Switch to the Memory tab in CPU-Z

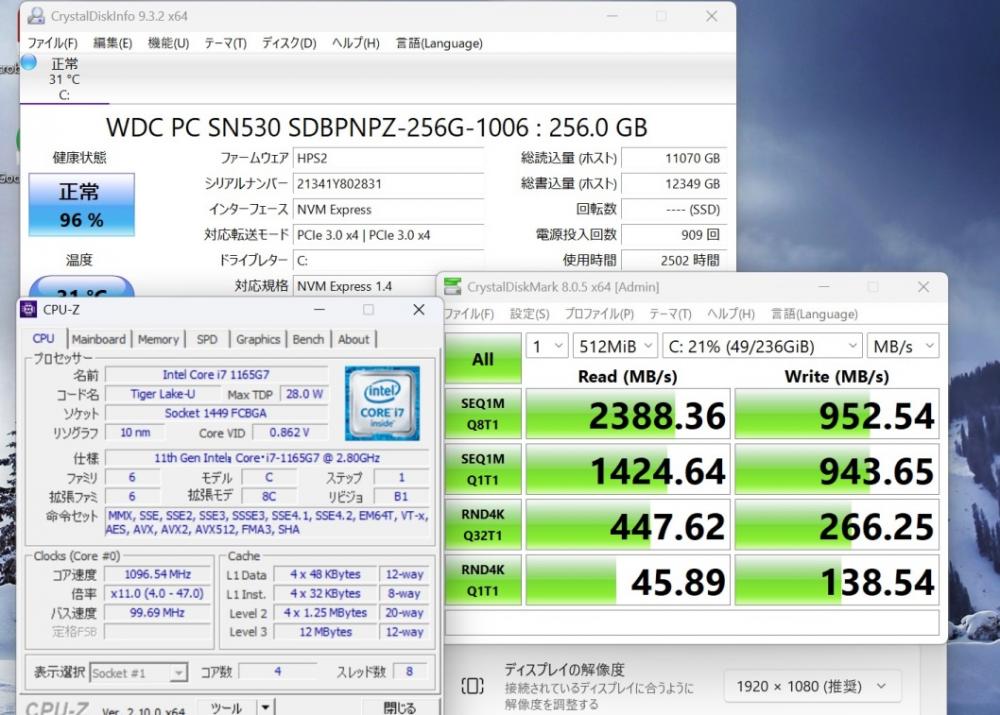[x=158, y=339]
